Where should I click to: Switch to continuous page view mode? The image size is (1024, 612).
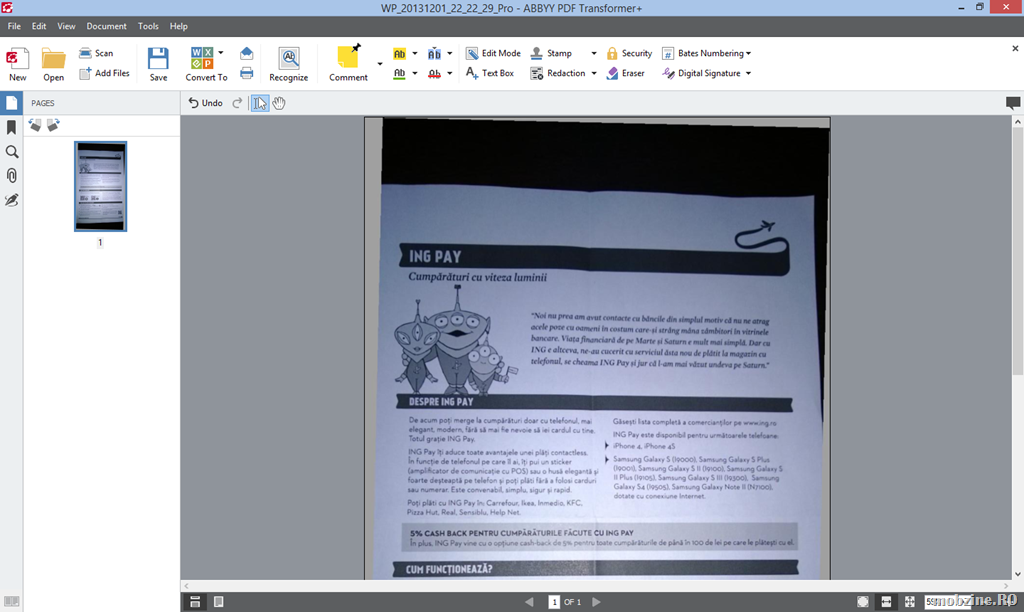coord(195,602)
